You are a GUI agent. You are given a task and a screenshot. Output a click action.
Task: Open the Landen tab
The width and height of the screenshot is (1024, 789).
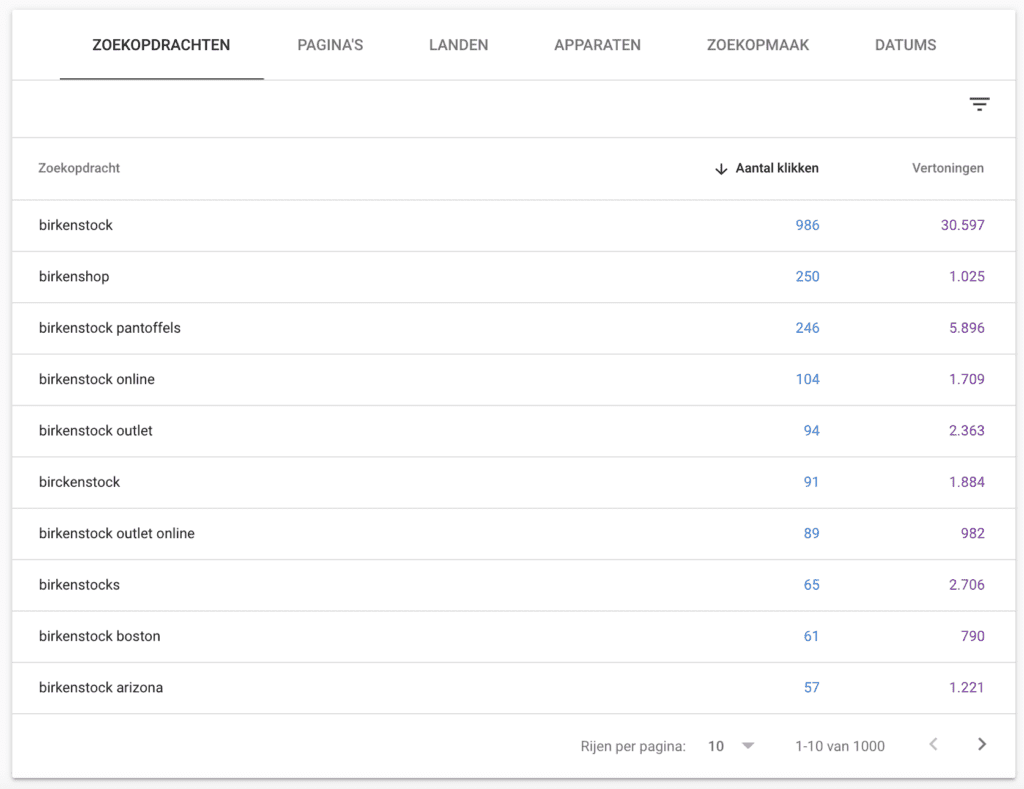458,45
